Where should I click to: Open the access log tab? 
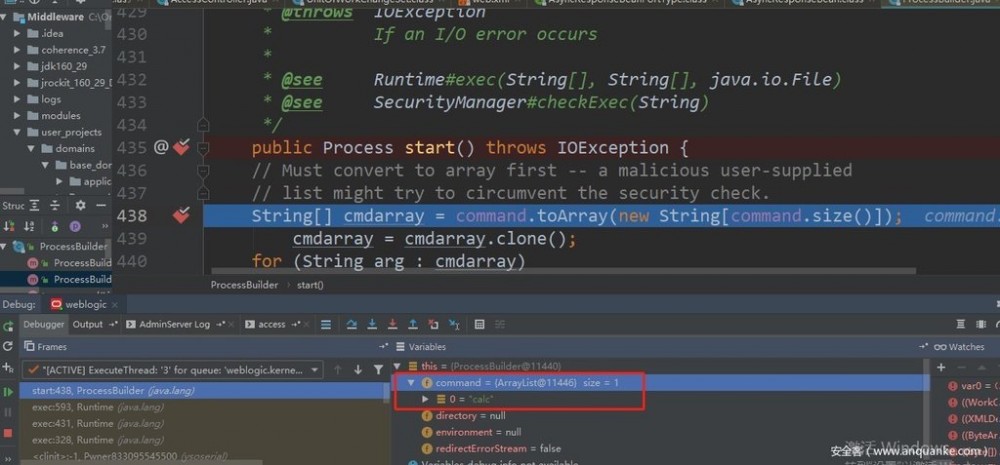[272, 324]
